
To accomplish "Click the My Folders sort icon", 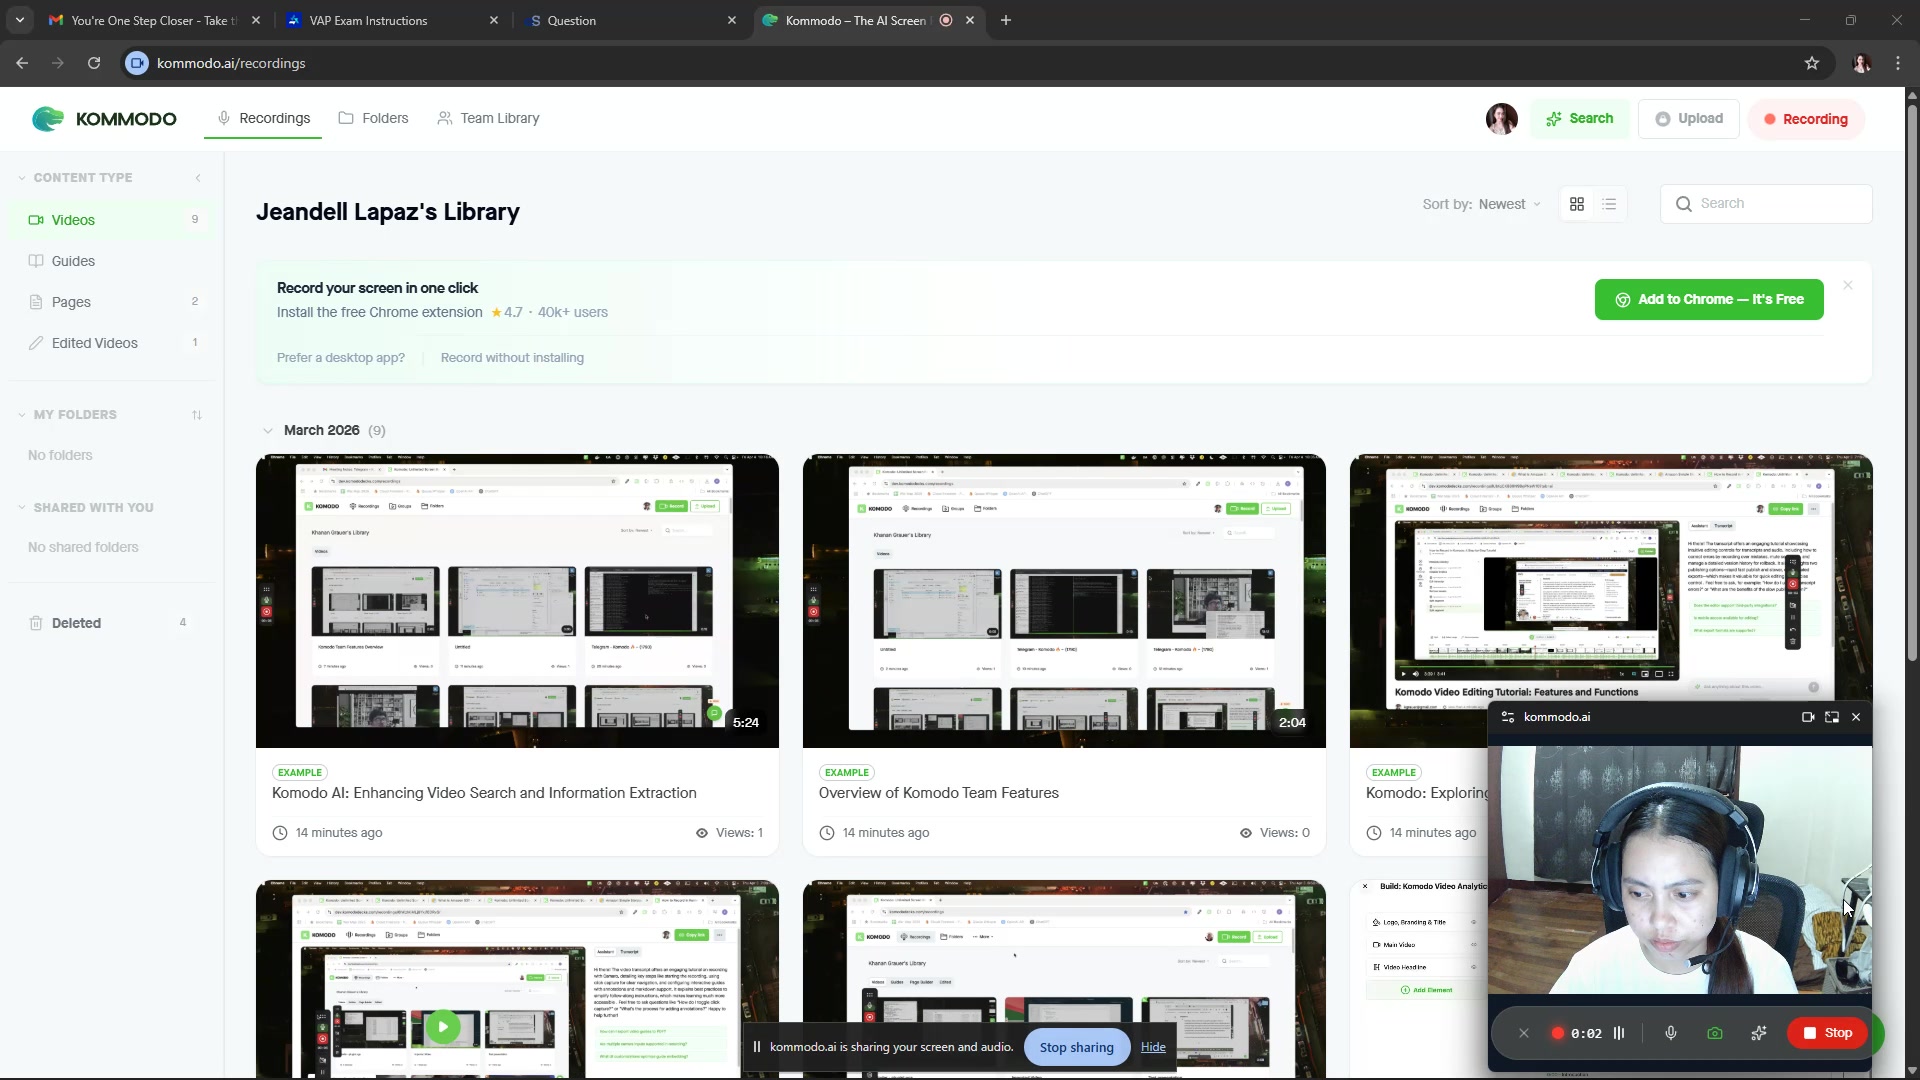I will [197, 415].
